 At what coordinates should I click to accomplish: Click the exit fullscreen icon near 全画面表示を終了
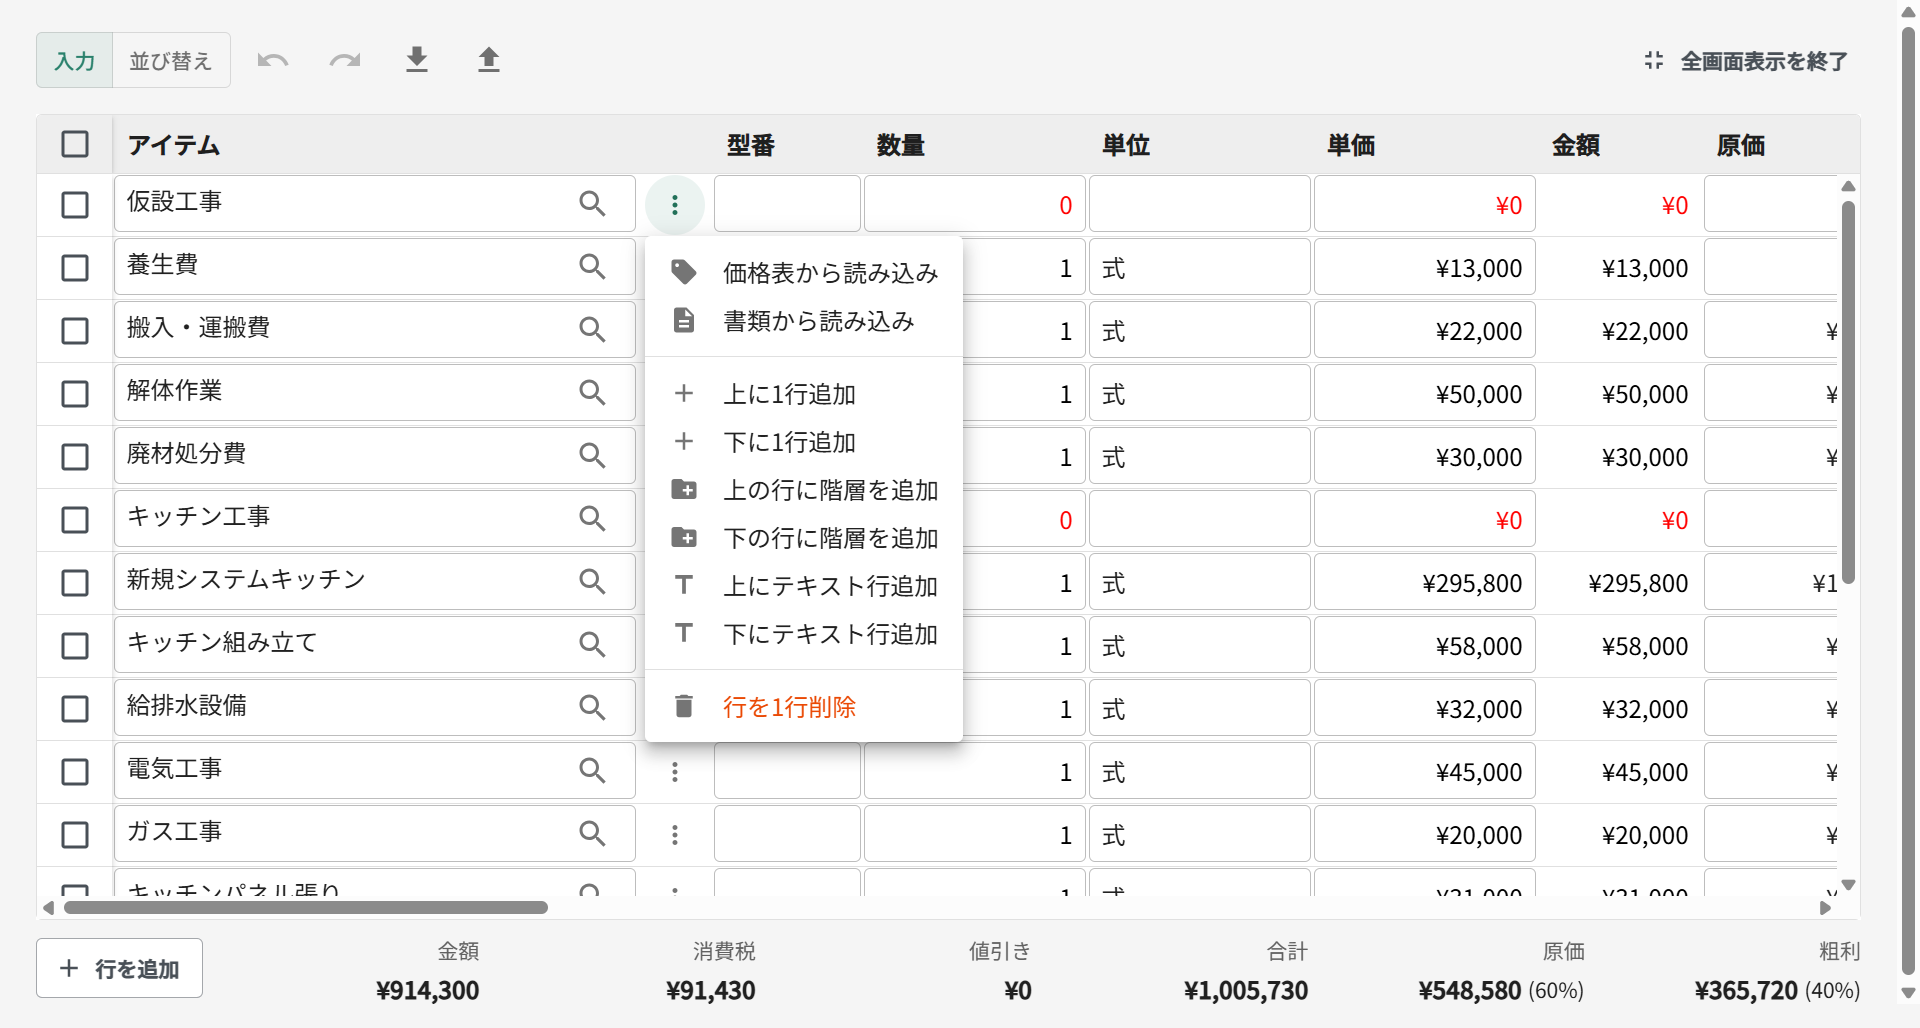(x=1653, y=60)
